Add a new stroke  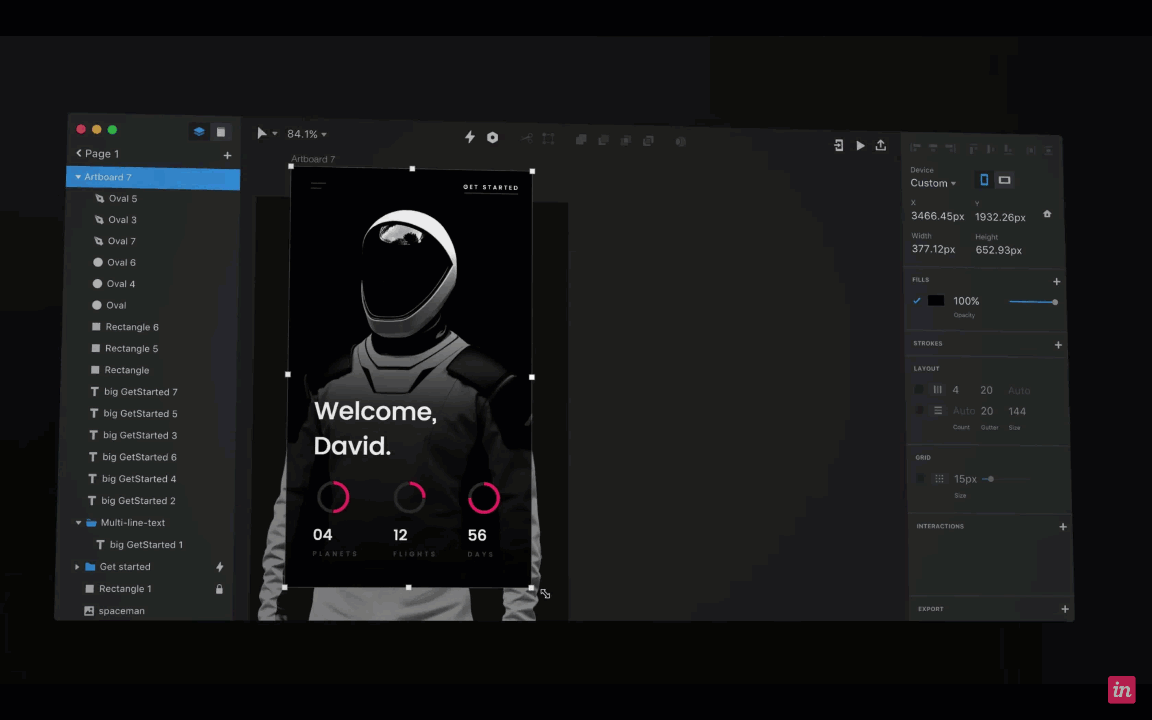tap(1058, 345)
